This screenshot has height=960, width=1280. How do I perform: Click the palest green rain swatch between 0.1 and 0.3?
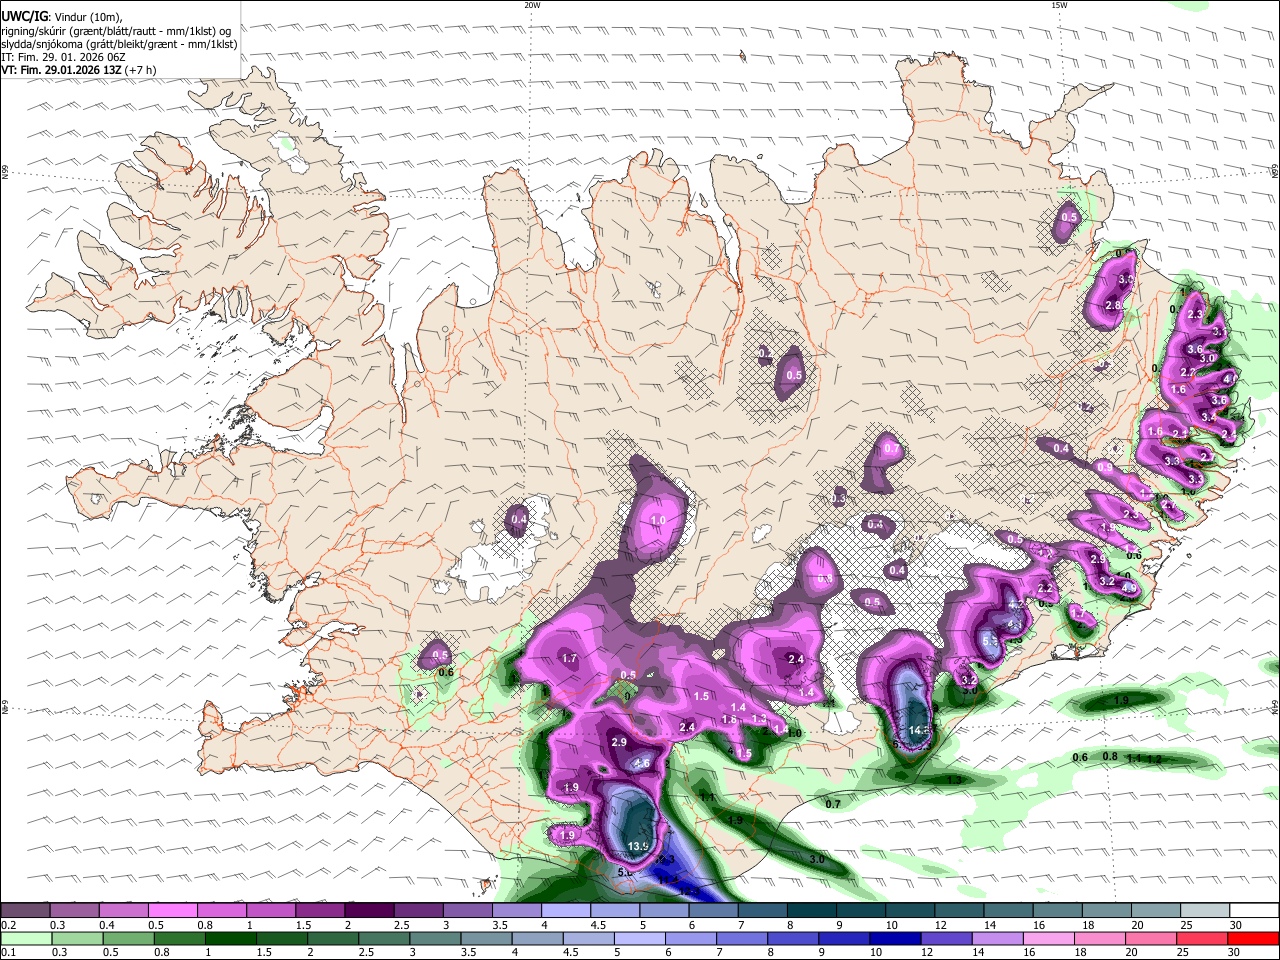(x=26, y=938)
